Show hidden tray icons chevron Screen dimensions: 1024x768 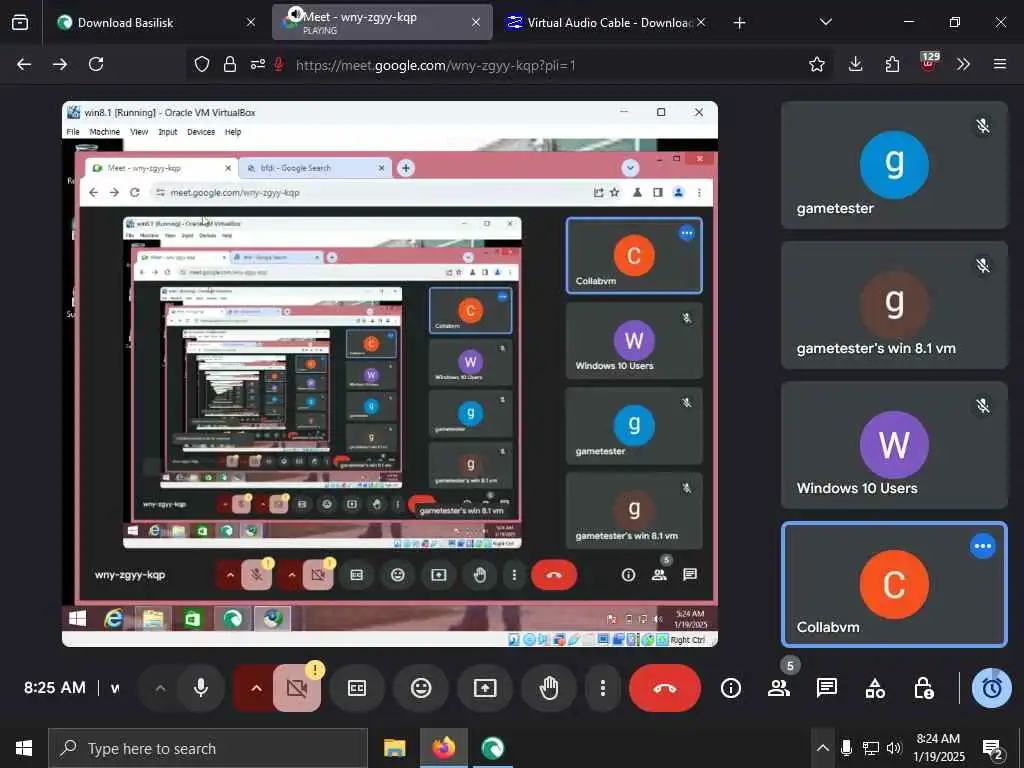coord(823,748)
